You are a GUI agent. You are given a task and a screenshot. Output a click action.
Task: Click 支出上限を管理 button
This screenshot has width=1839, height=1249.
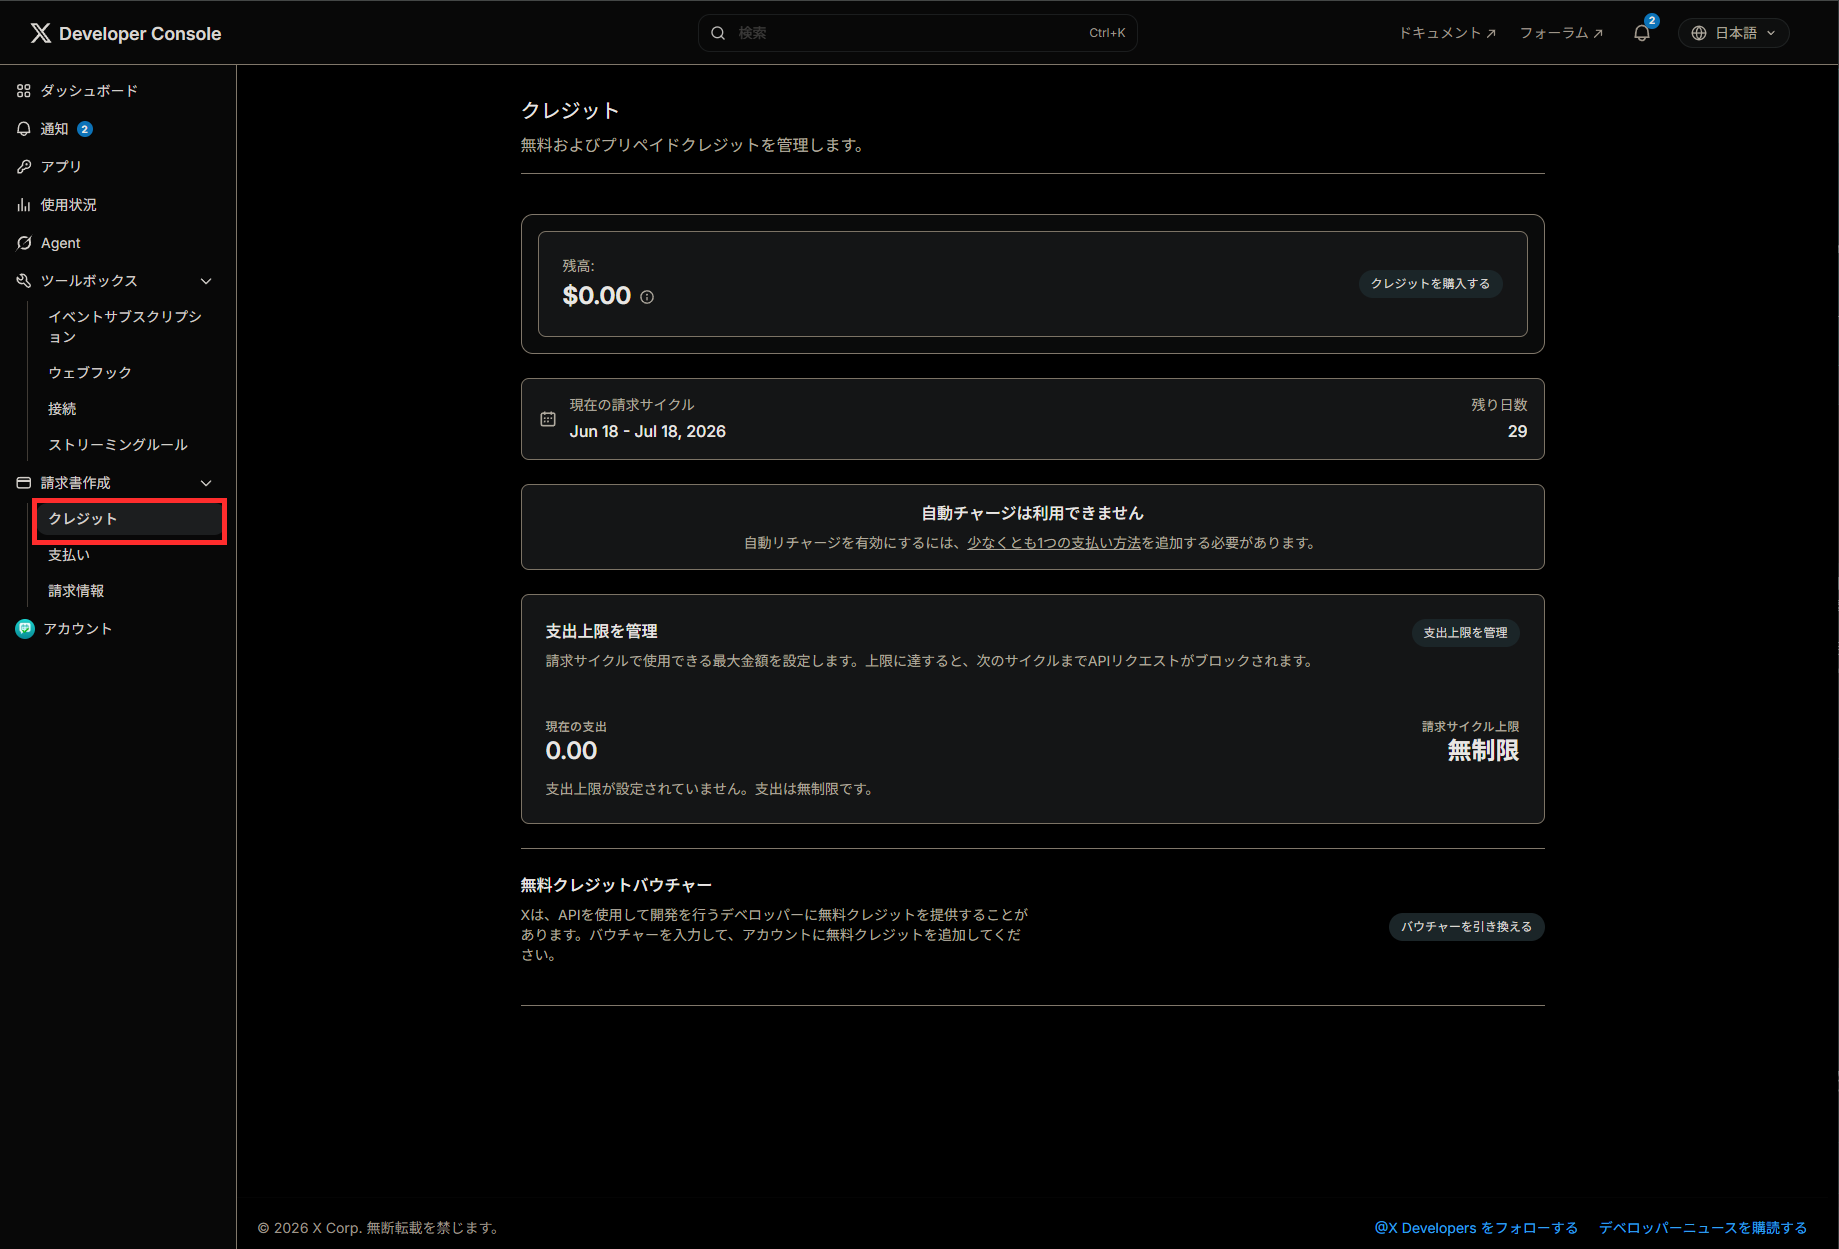coord(1465,633)
